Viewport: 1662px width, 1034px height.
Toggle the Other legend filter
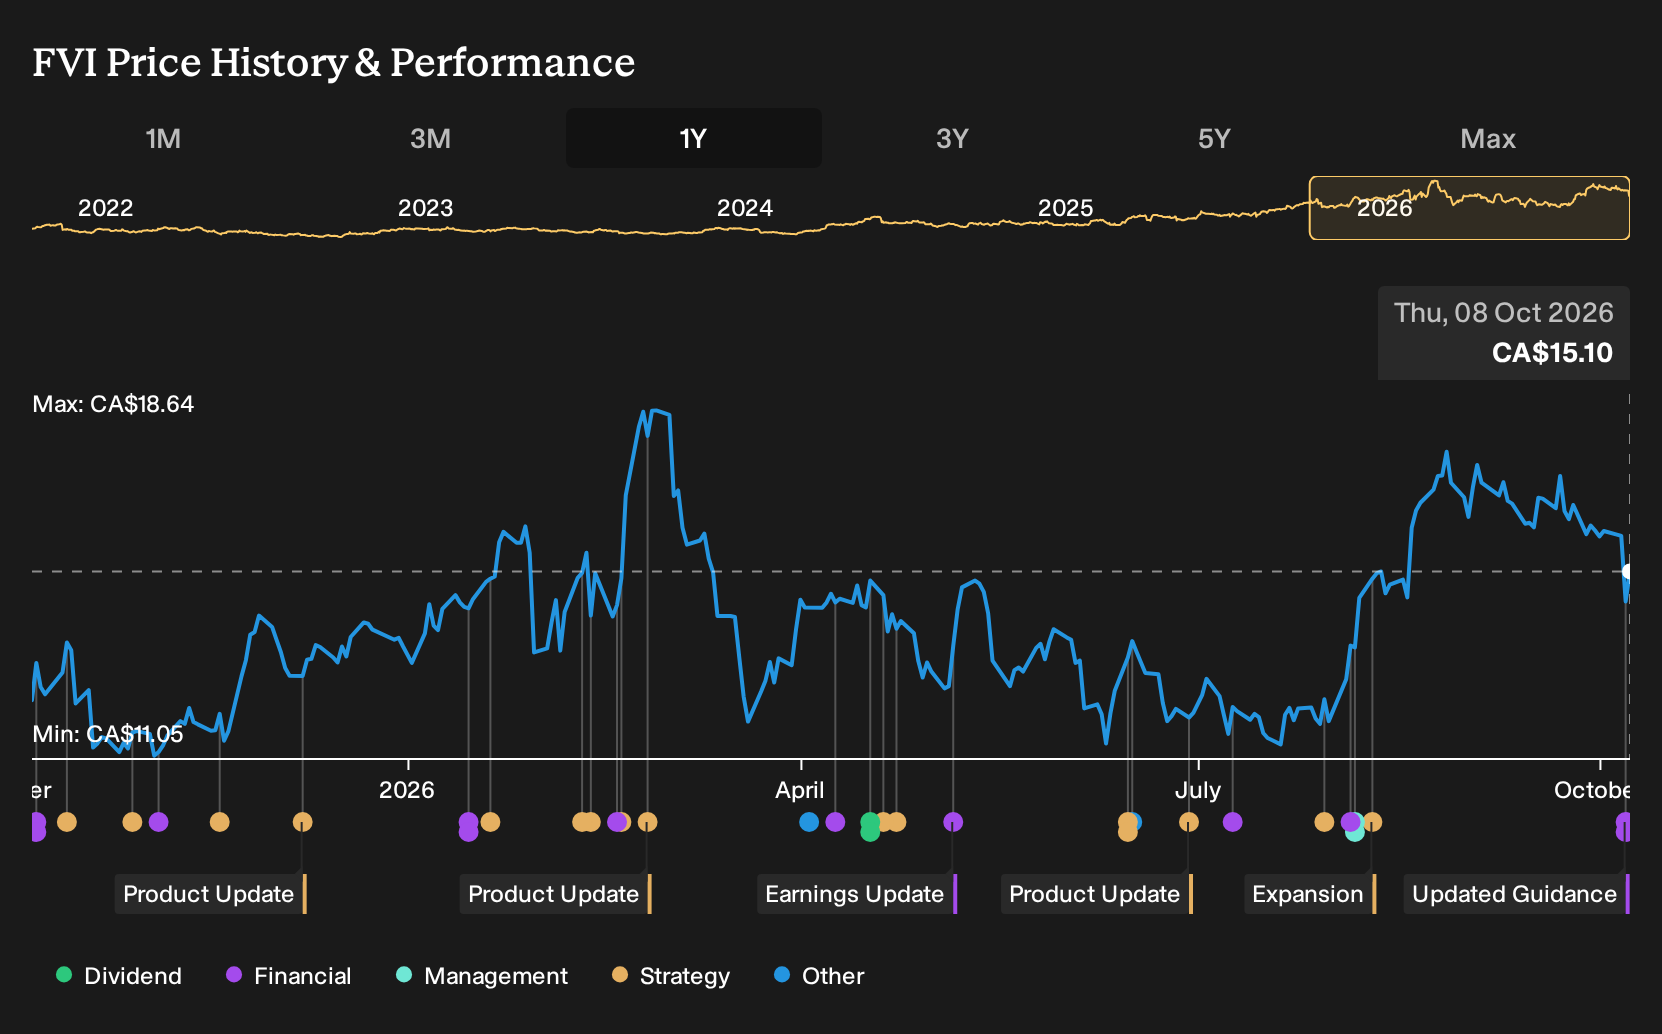[x=819, y=976]
